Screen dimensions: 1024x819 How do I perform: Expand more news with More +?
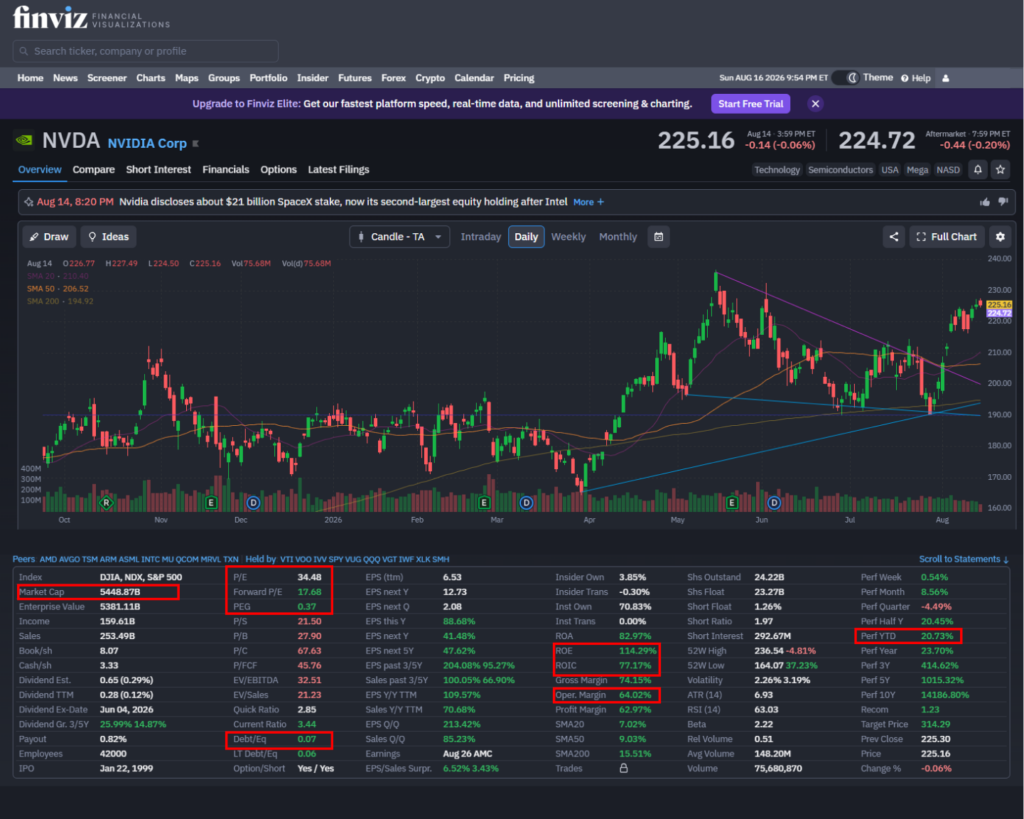pos(588,202)
